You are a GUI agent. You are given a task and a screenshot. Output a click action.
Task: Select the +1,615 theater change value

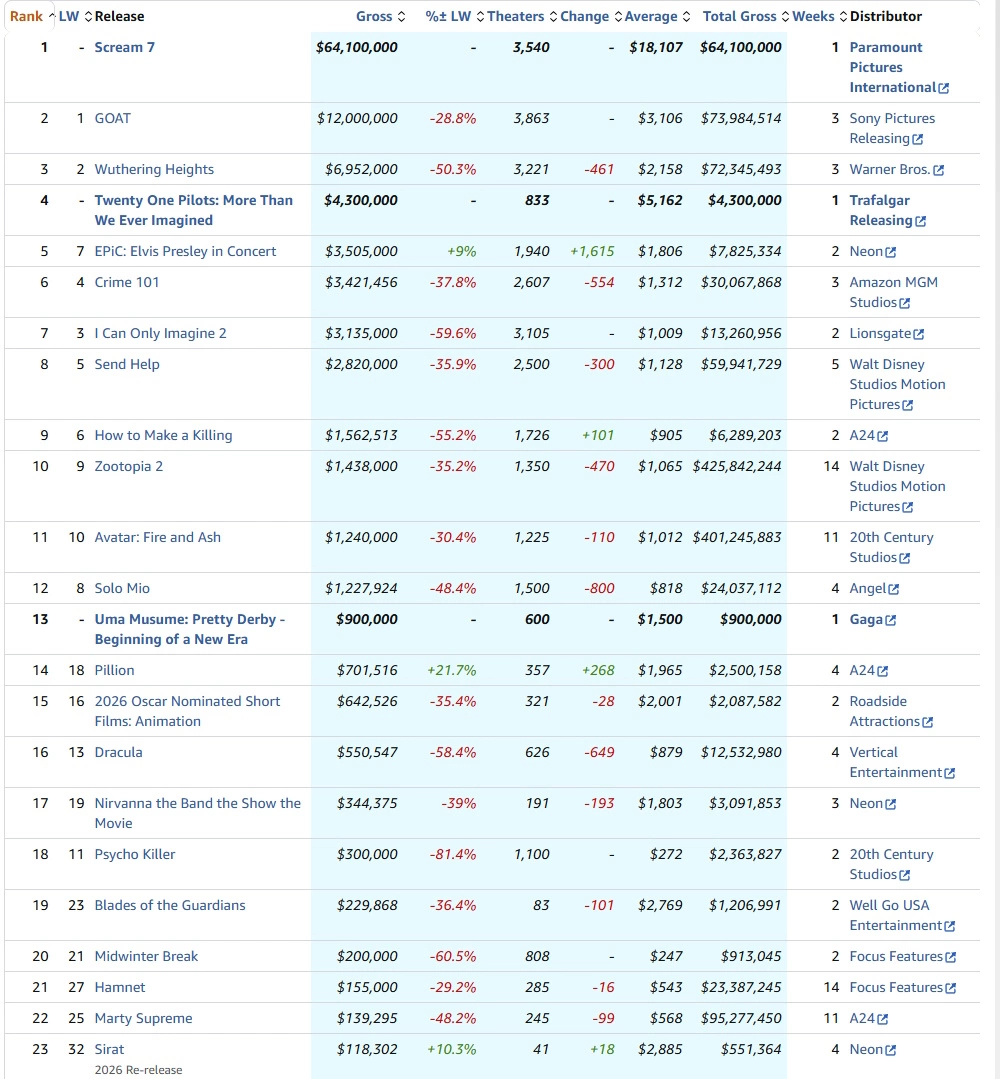(x=592, y=251)
